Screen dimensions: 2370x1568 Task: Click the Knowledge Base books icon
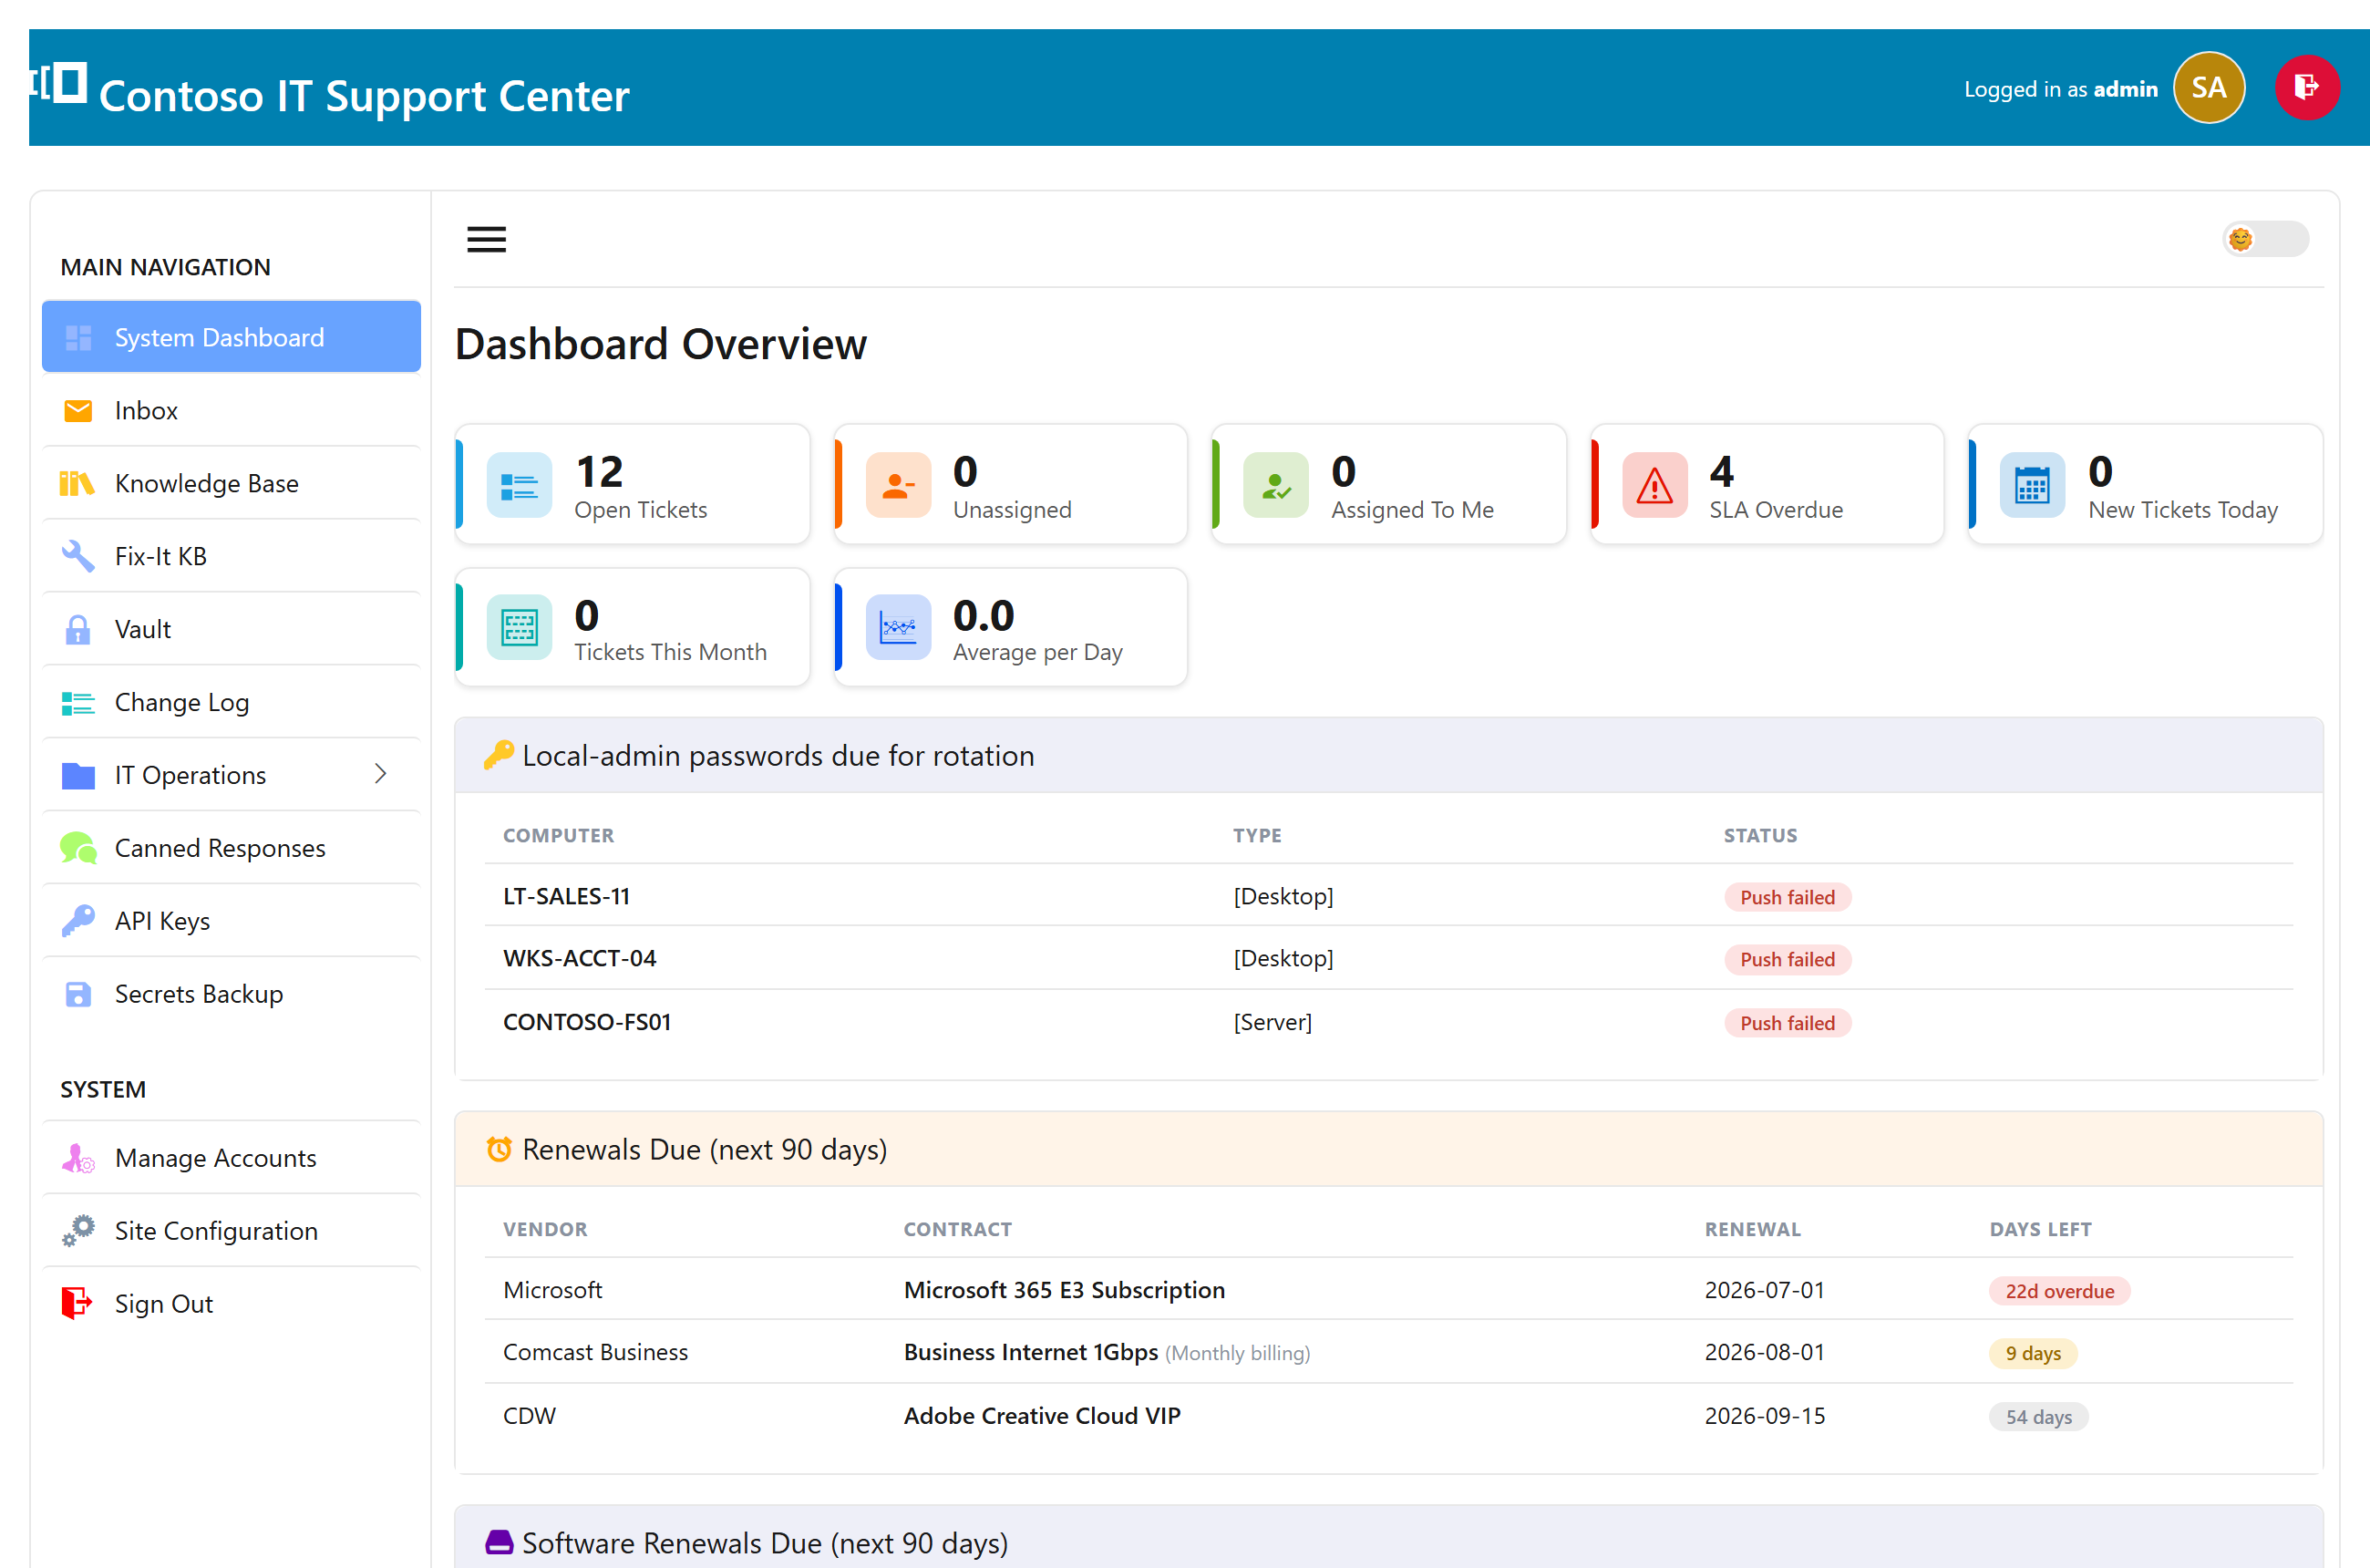point(77,484)
